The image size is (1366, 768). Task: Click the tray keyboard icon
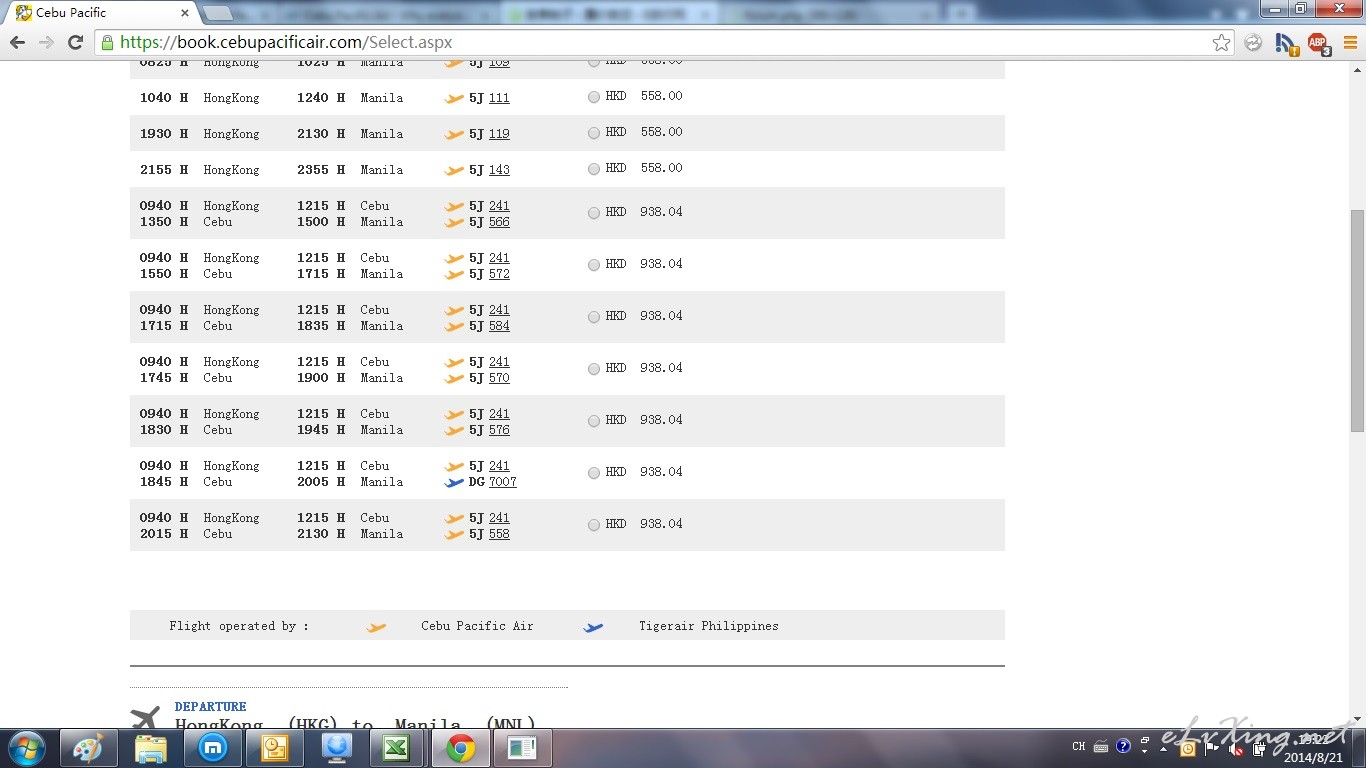click(x=1100, y=746)
